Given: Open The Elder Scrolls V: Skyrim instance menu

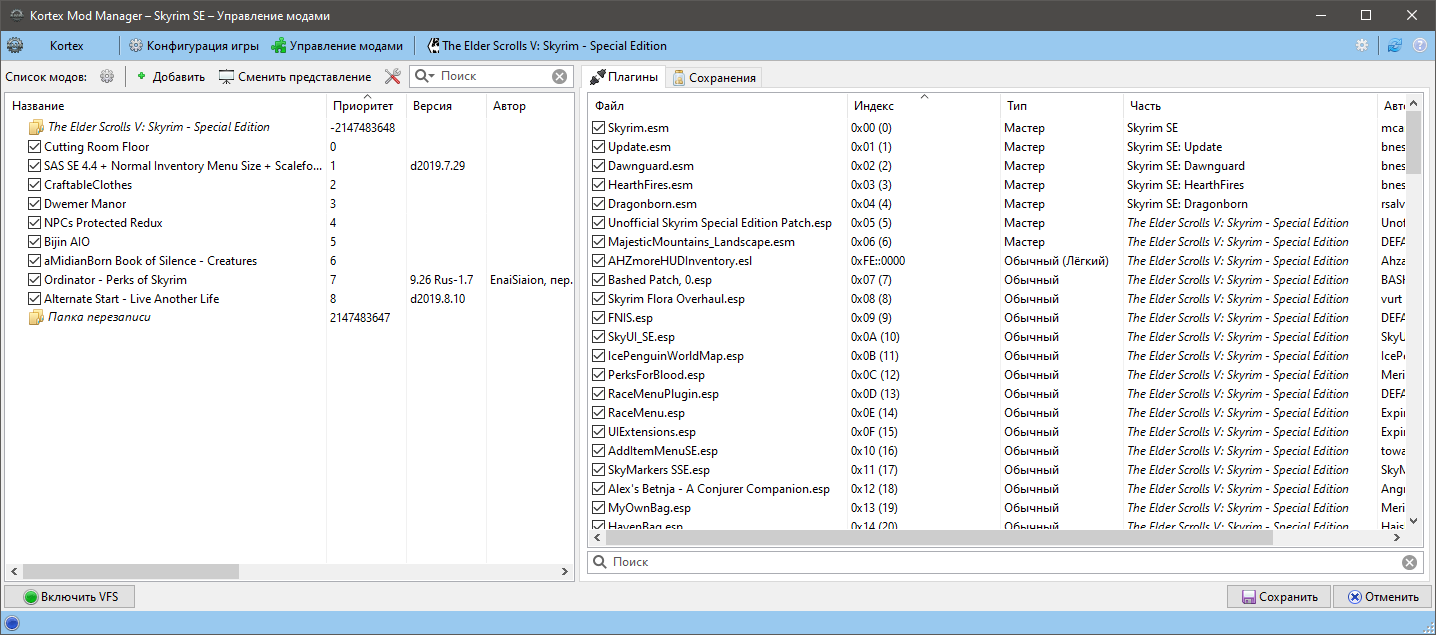Looking at the screenshot, I should tap(546, 45).
